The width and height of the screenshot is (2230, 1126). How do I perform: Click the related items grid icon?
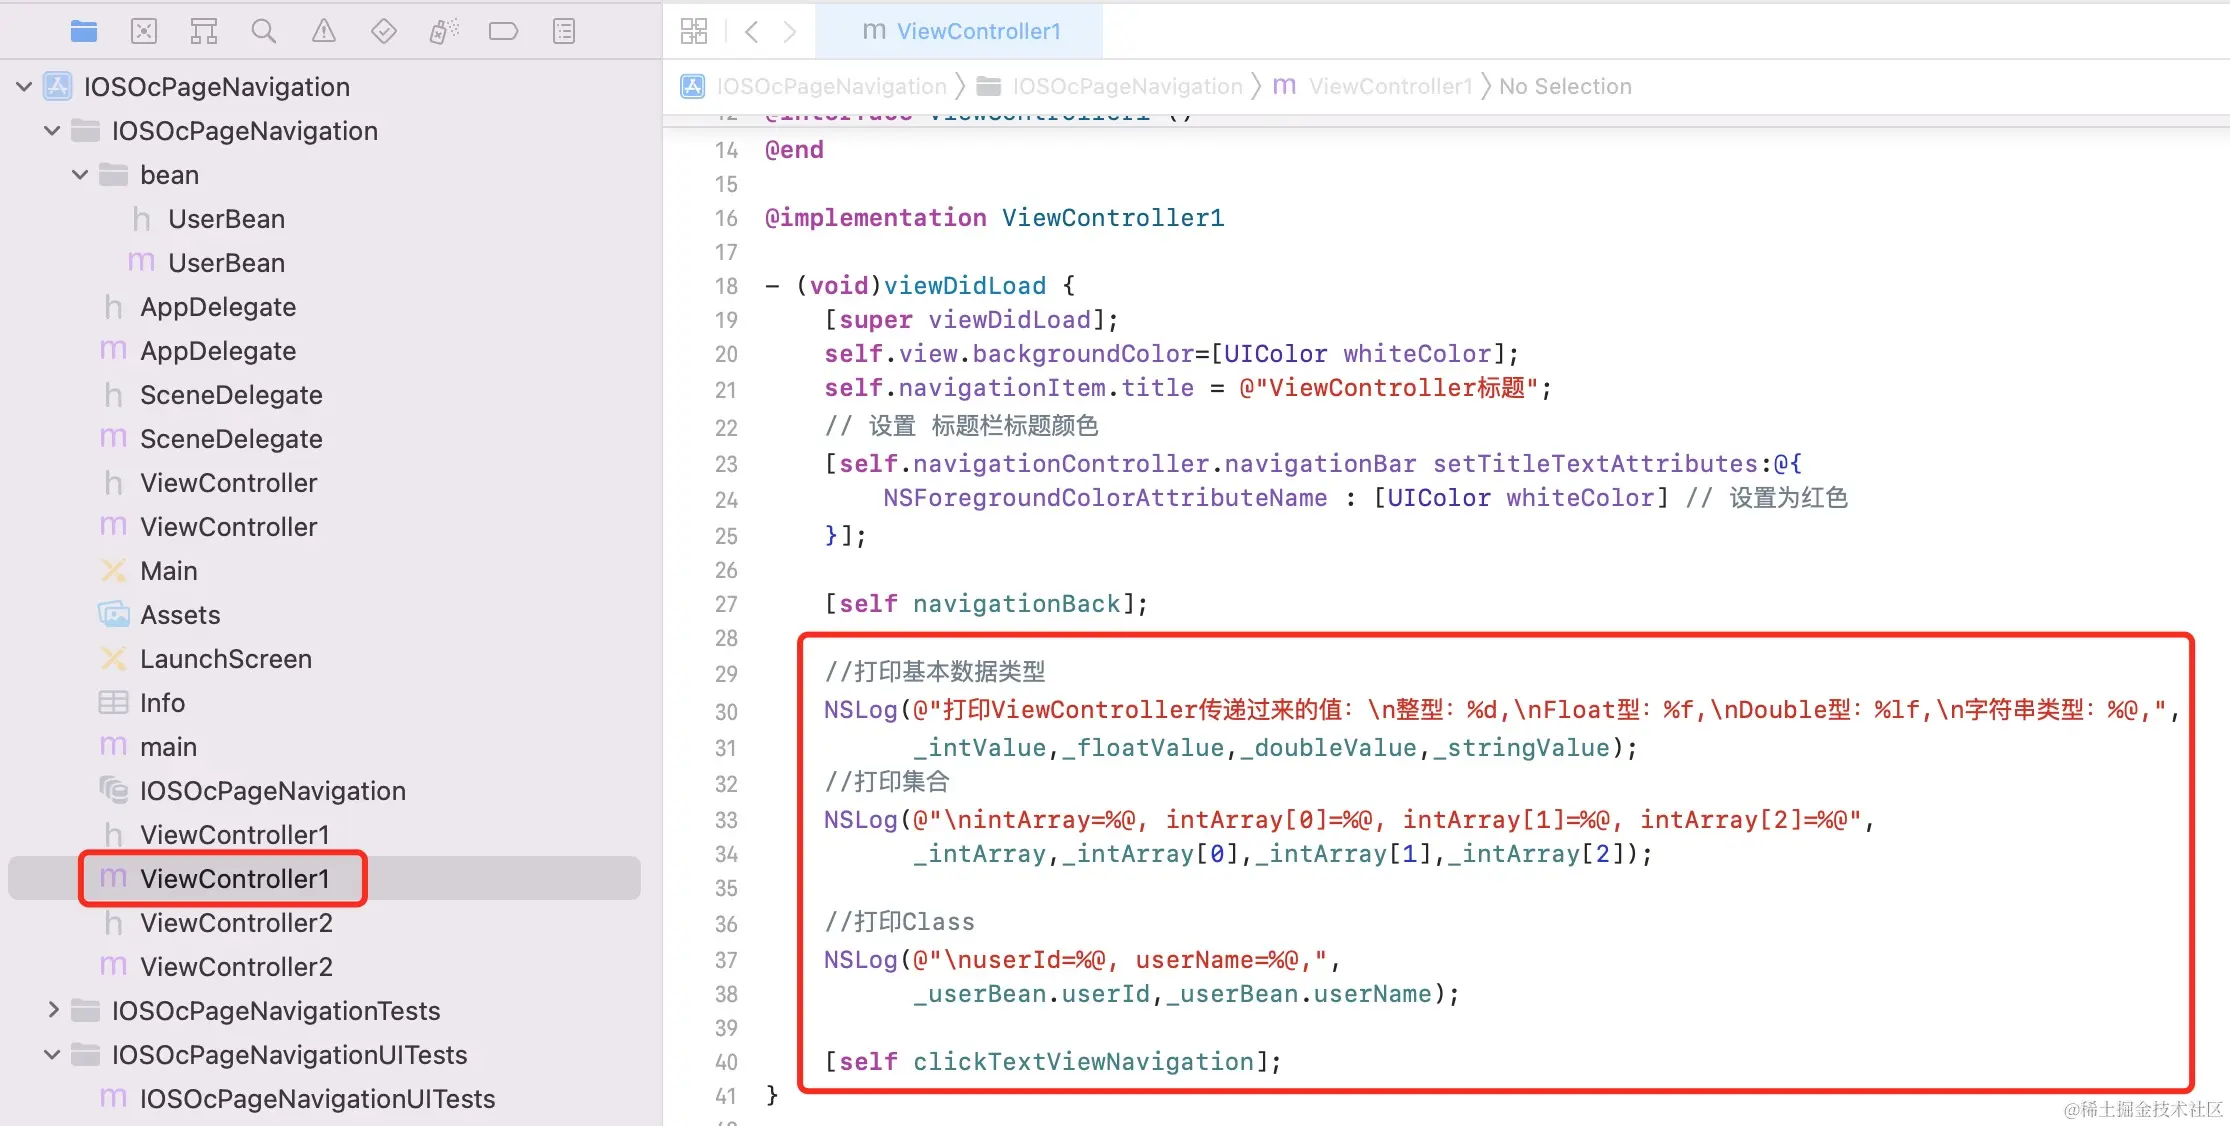click(694, 32)
